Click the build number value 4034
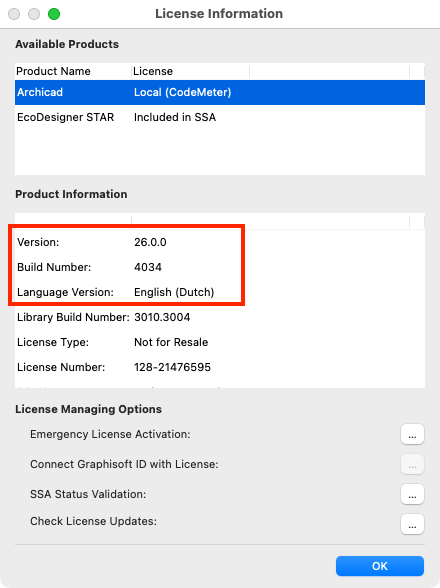This screenshot has height=588, width=440. [x=148, y=267]
